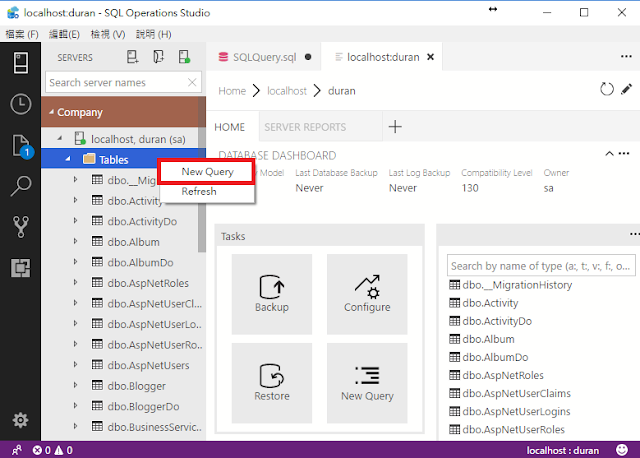Viewport: 640px width, 458px height.
Task: Click duran in the breadcrumb
Action: click(342, 91)
